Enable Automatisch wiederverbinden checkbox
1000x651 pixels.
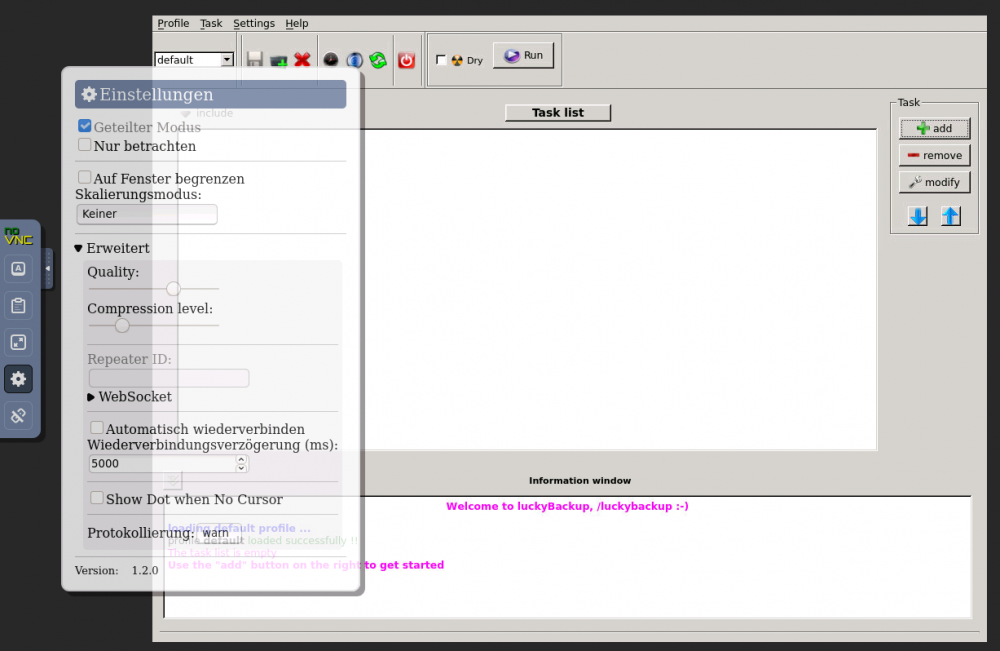(x=96, y=427)
